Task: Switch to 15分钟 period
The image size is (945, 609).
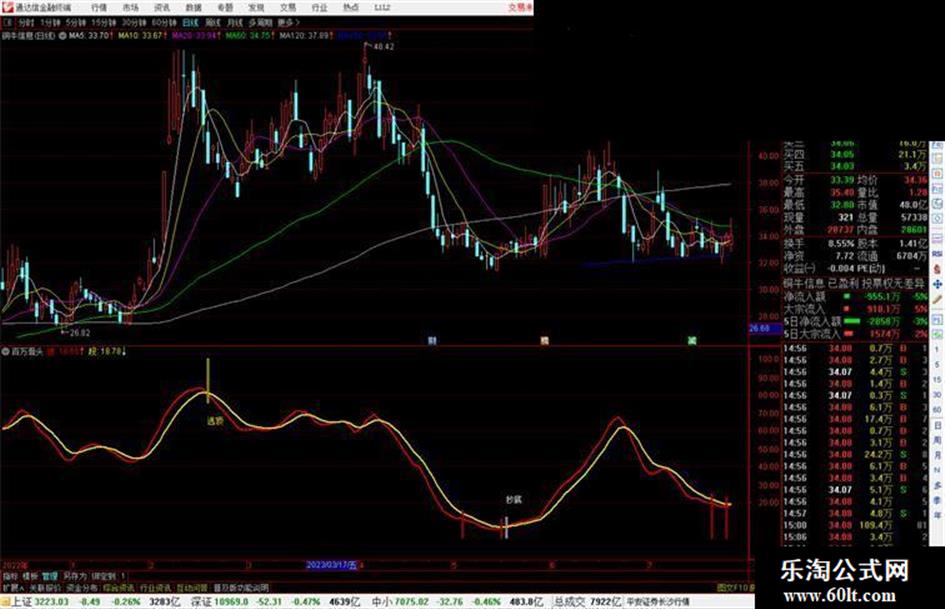Action: (104, 22)
